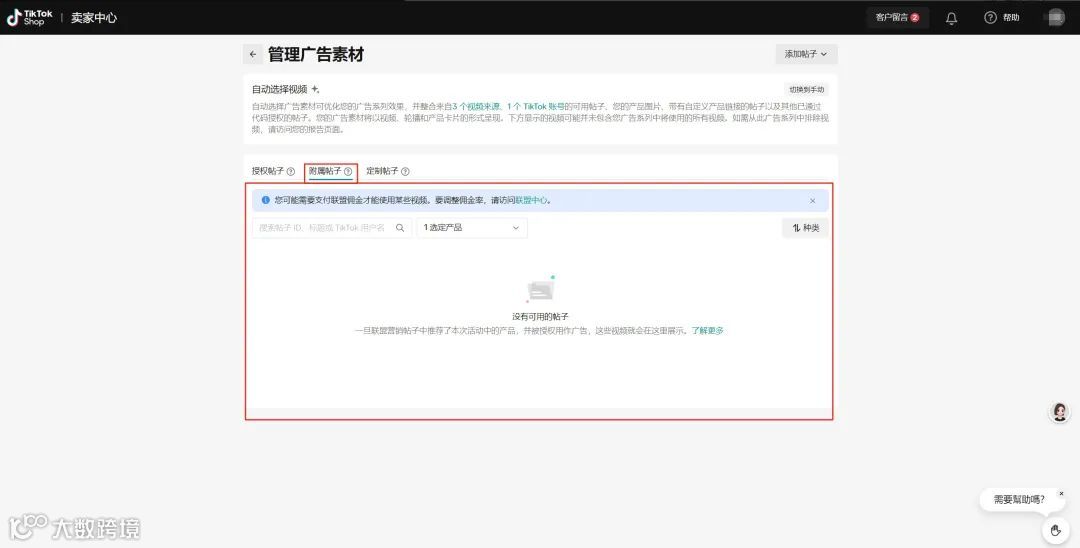The height and width of the screenshot is (548, 1080).
Task: Dismiss the affiliate commission notice banner
Action: click(x=813, y=201)
